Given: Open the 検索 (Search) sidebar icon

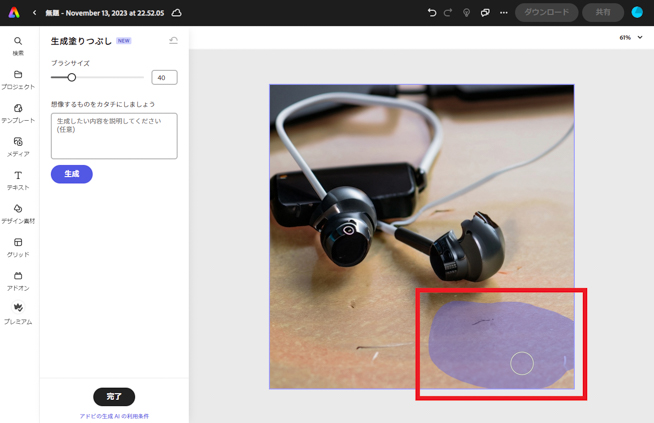Looking at the screenshot, I should pyautogui.click(x=18, y=44).
